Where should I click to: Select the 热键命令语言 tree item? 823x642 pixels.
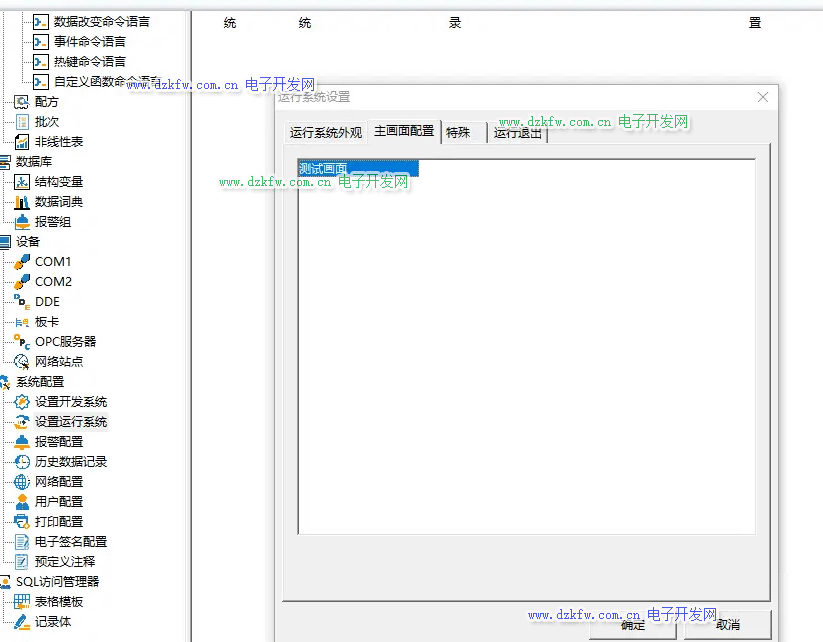(x=90, y=62)
